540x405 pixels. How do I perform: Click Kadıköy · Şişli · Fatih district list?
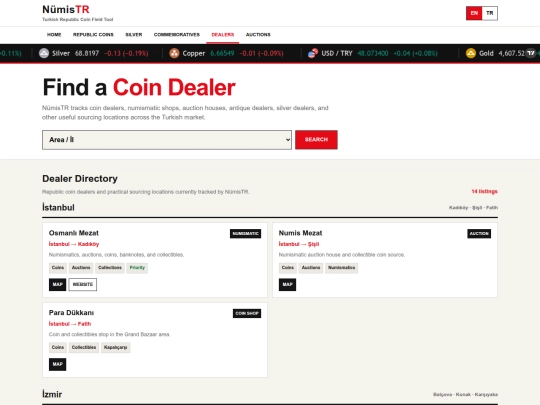pos(473,208)
